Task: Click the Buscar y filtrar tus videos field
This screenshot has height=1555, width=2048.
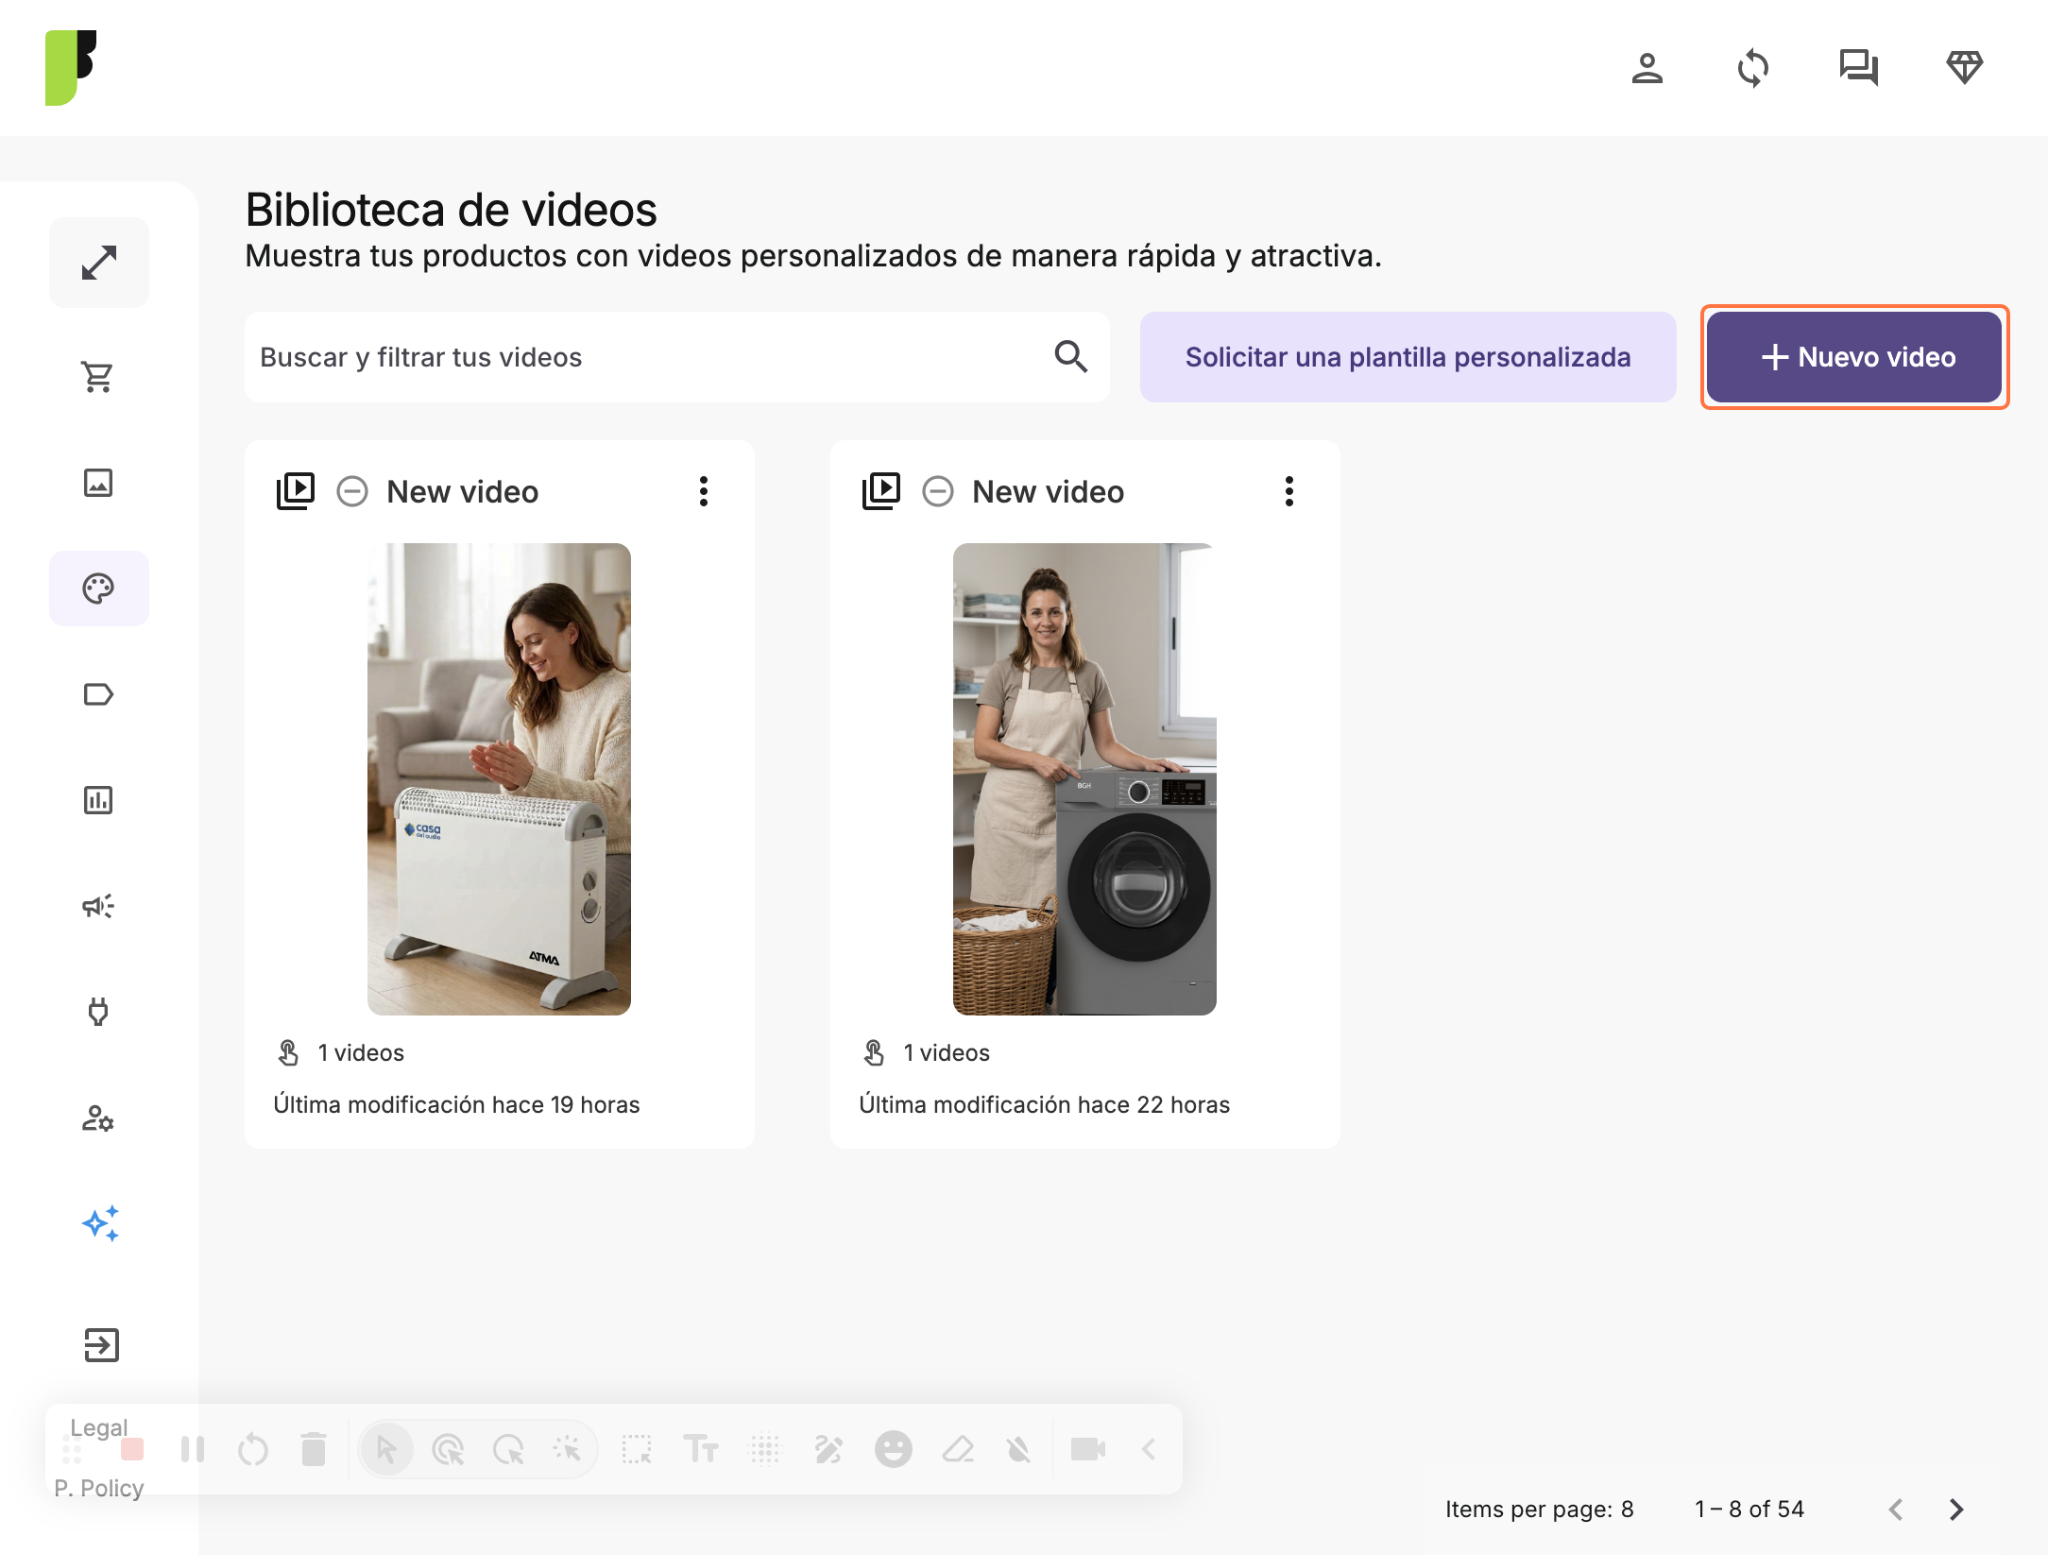Action: 677,357
